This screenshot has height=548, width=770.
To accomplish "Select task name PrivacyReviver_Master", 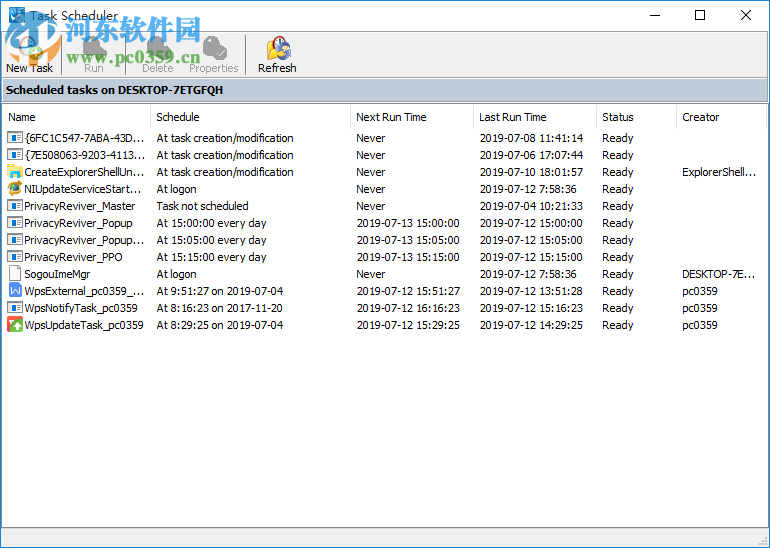I will coord(80,206).
